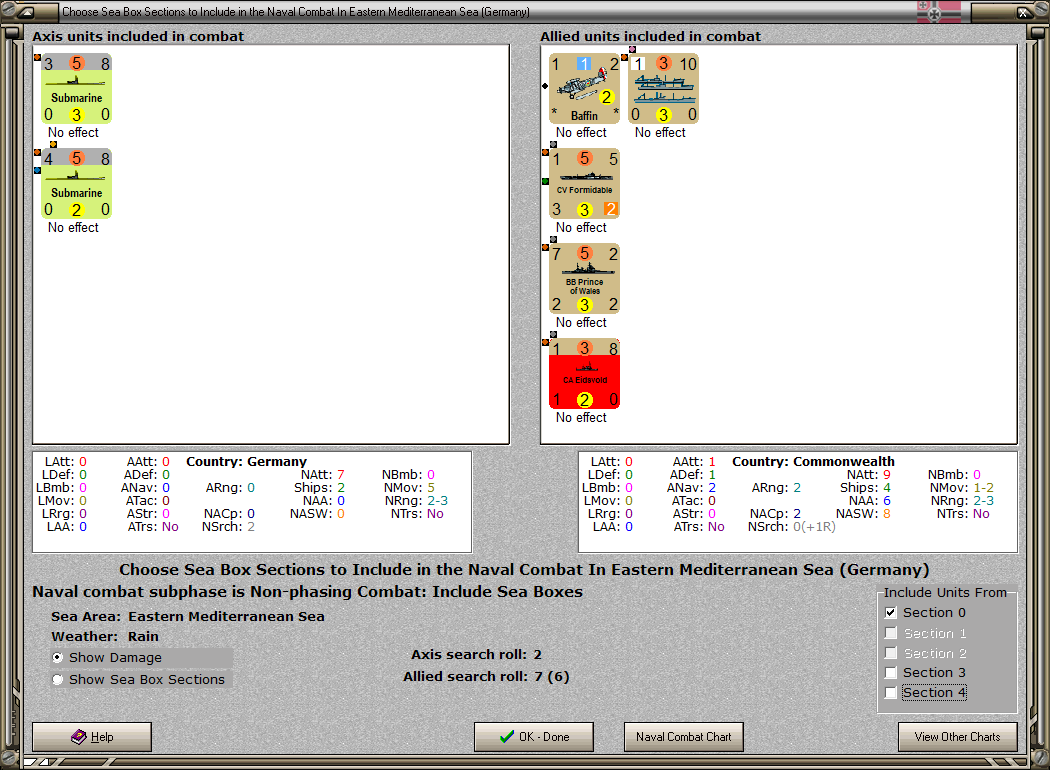The height and width of the screenshot is (770, 1050).
Task: Click the 'Allied search roll: 7 (6)' text
Action: [x=486, y=676]
